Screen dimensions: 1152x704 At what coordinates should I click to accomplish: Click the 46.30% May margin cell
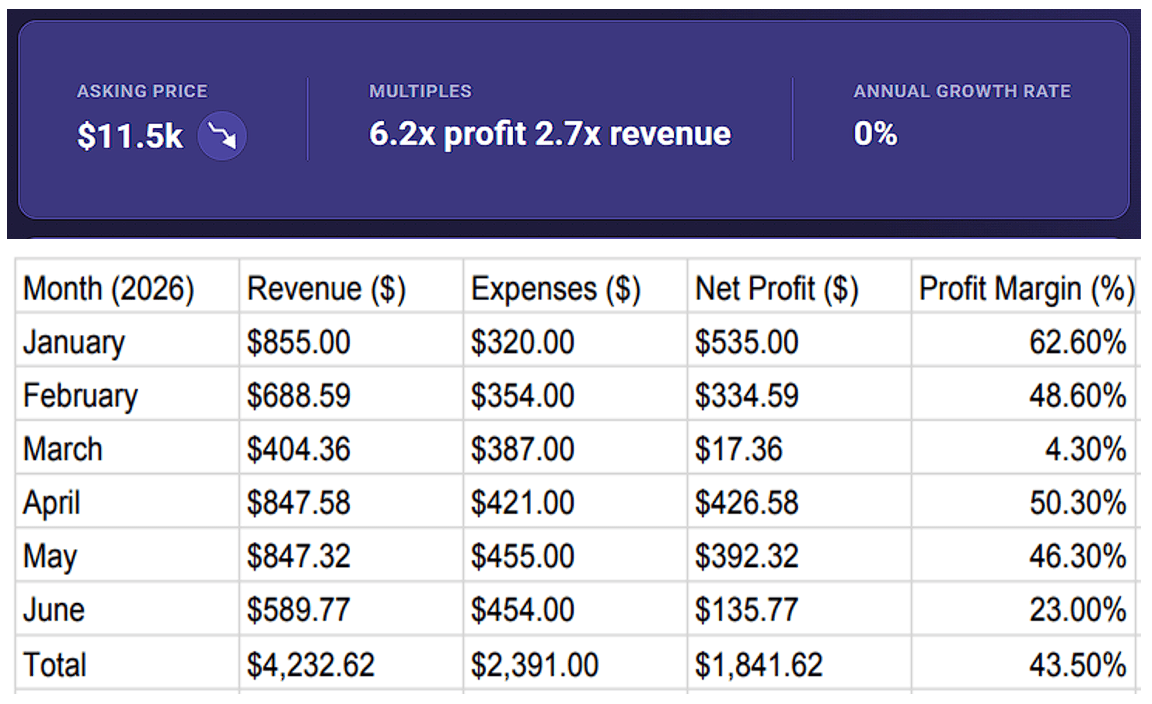coord(1024,556)
